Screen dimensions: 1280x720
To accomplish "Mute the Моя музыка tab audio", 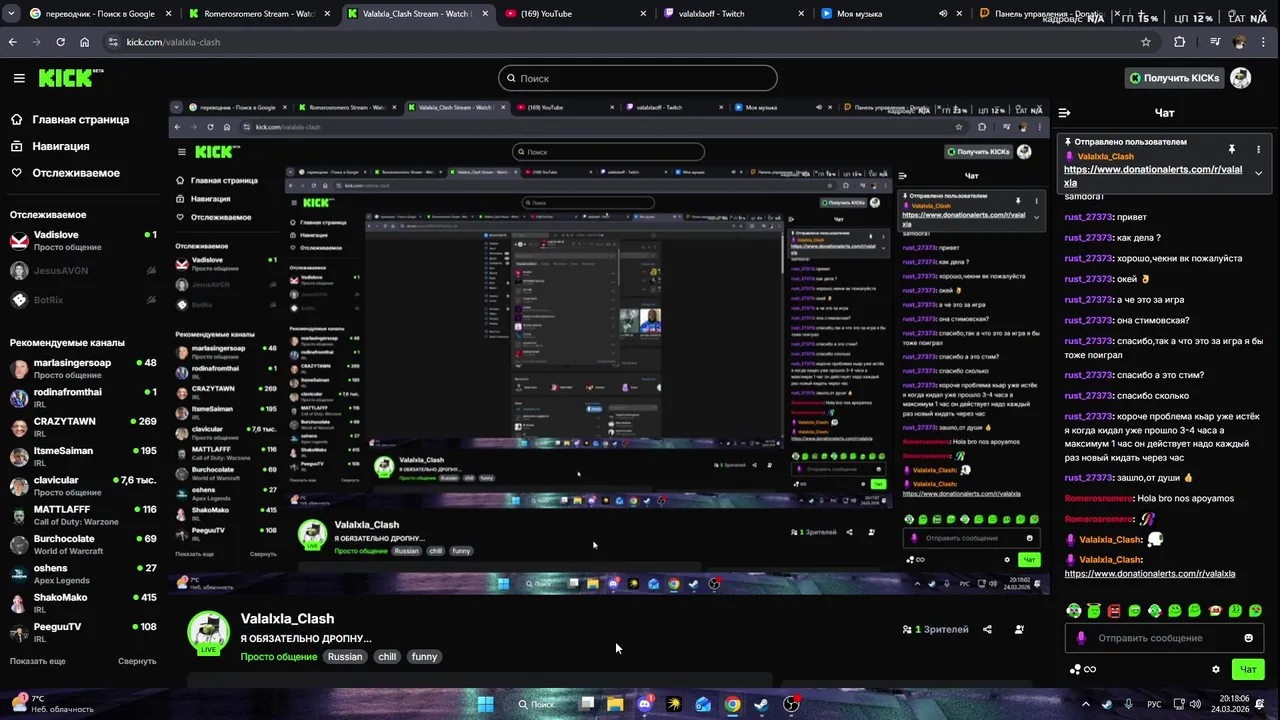I will coord(943,14).
